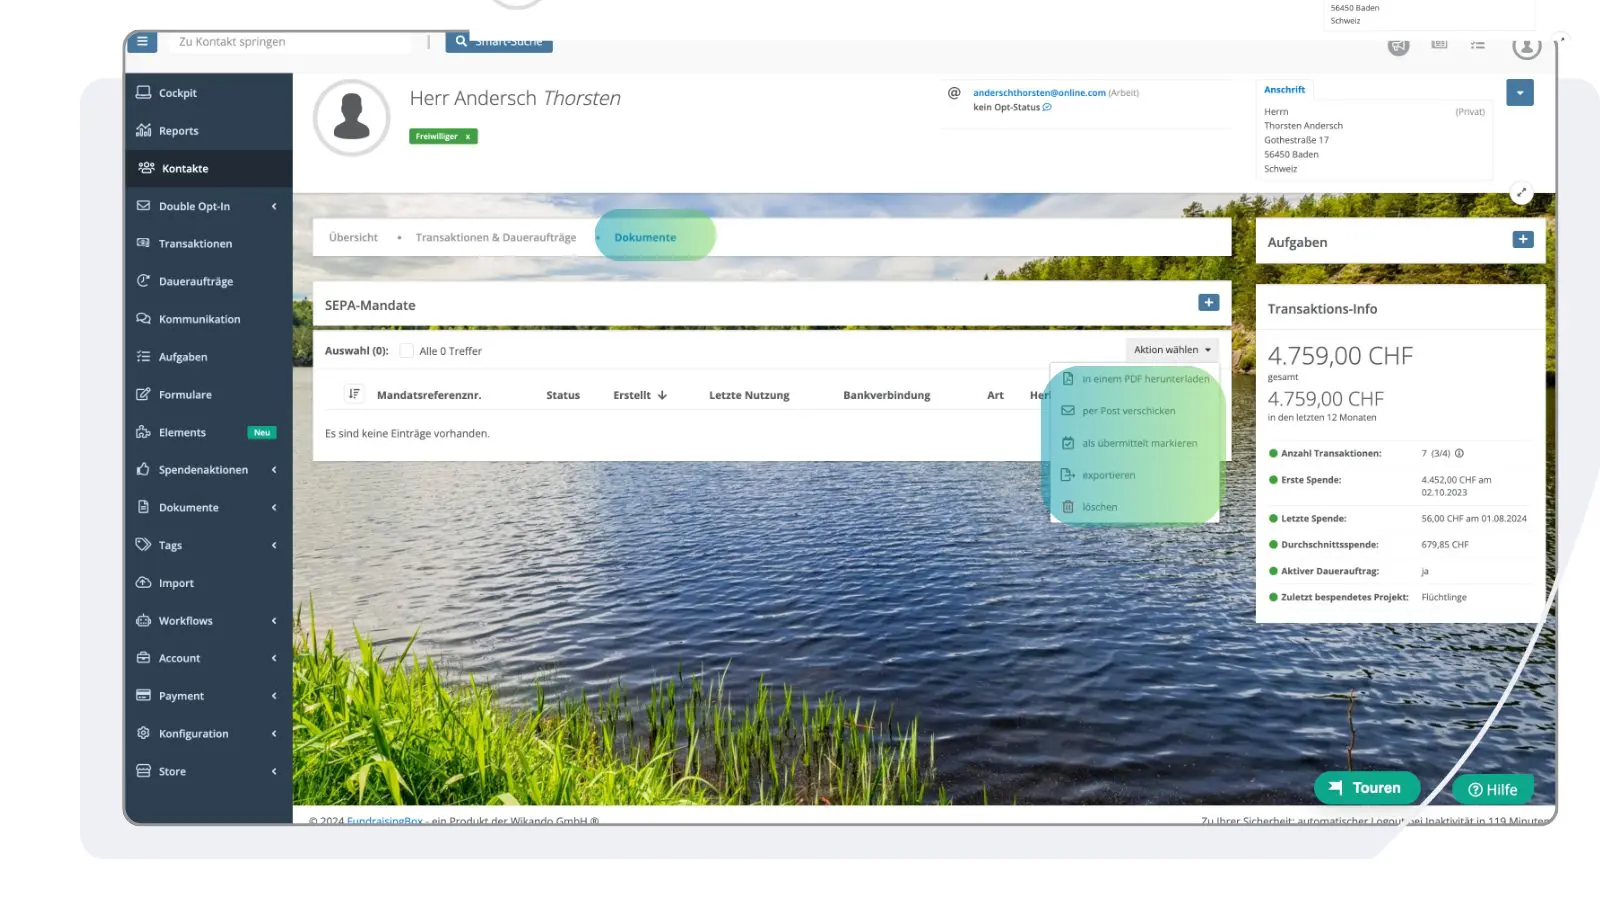The image size is (1600, 900).
Task: Open Cockpit from the sidebar
Action: 177,93
